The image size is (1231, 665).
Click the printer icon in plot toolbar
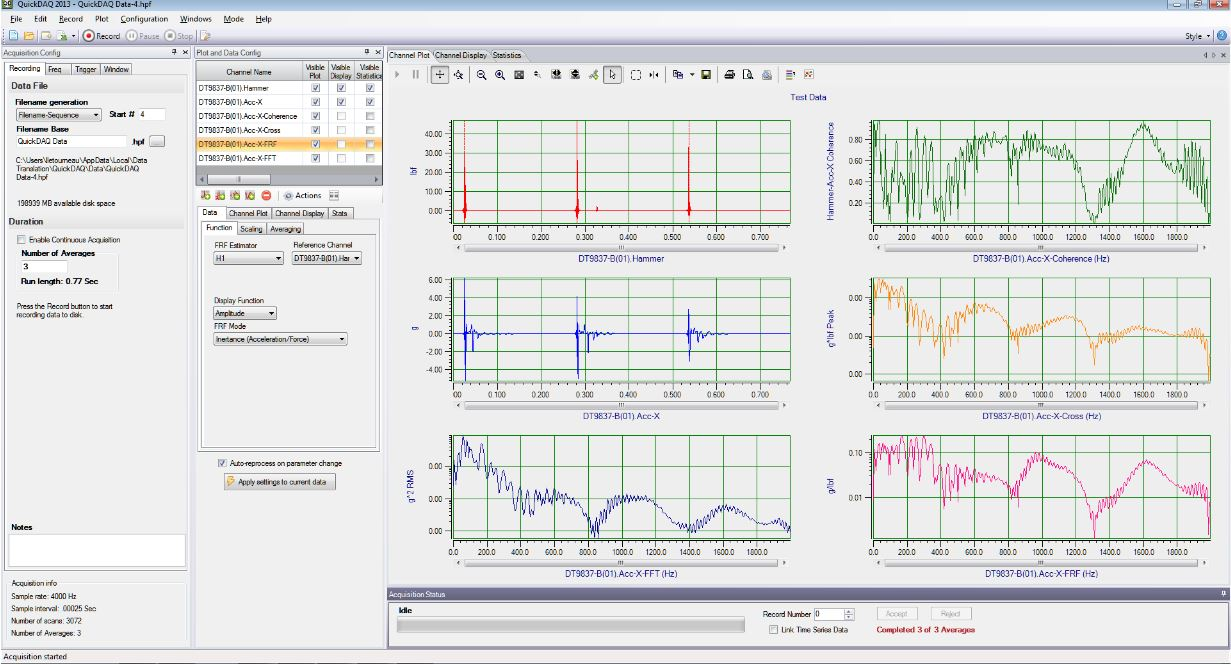pyautogui.click(x=730, y=75)
